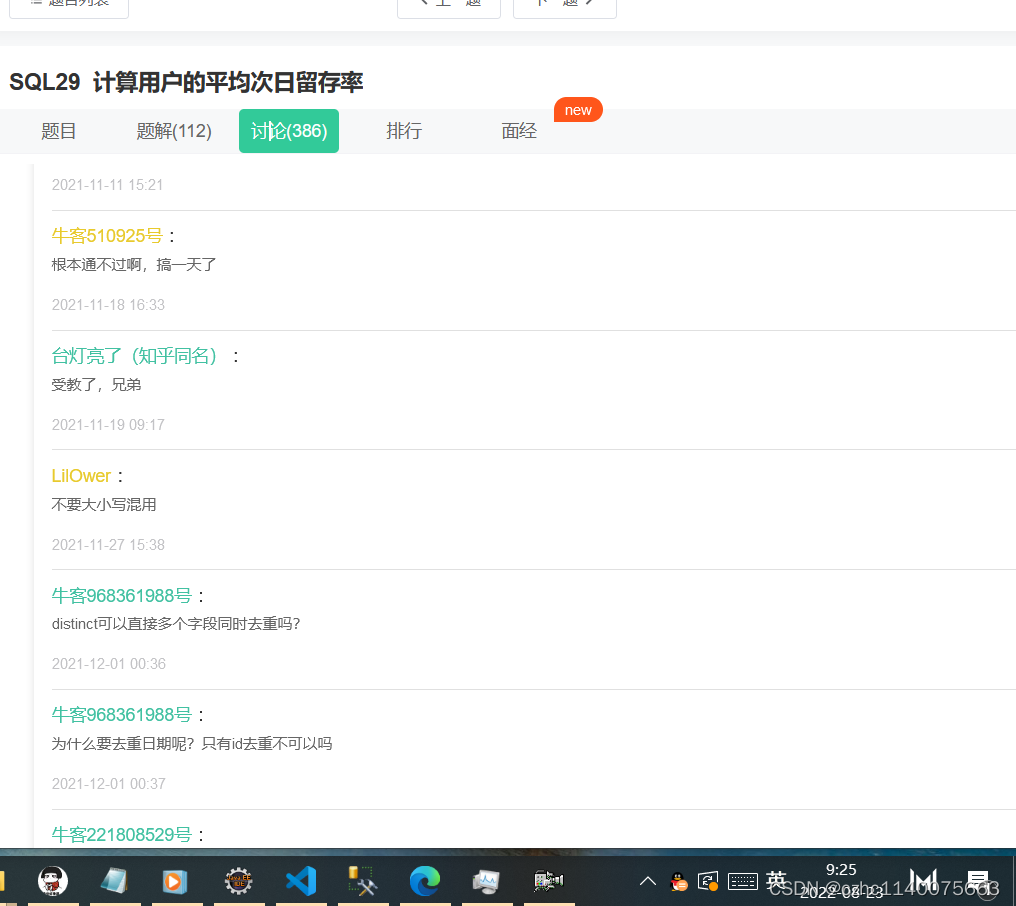Click timestamp 2021-12-01 00:37

point(109,784)
